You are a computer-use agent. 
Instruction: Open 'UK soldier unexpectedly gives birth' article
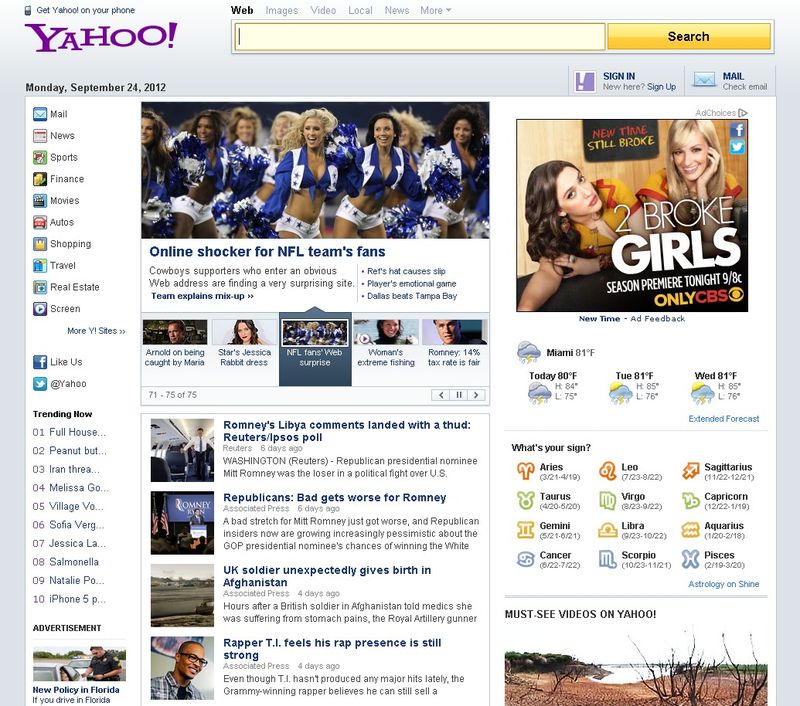pos(327,576)
